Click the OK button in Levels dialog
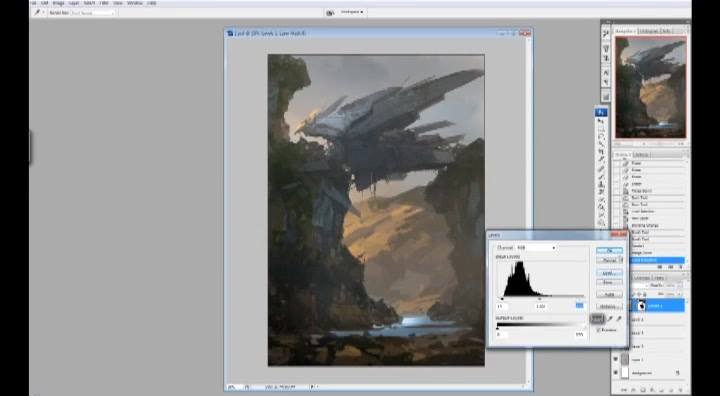The image size is (720, 396). click(x=609, y=250)
